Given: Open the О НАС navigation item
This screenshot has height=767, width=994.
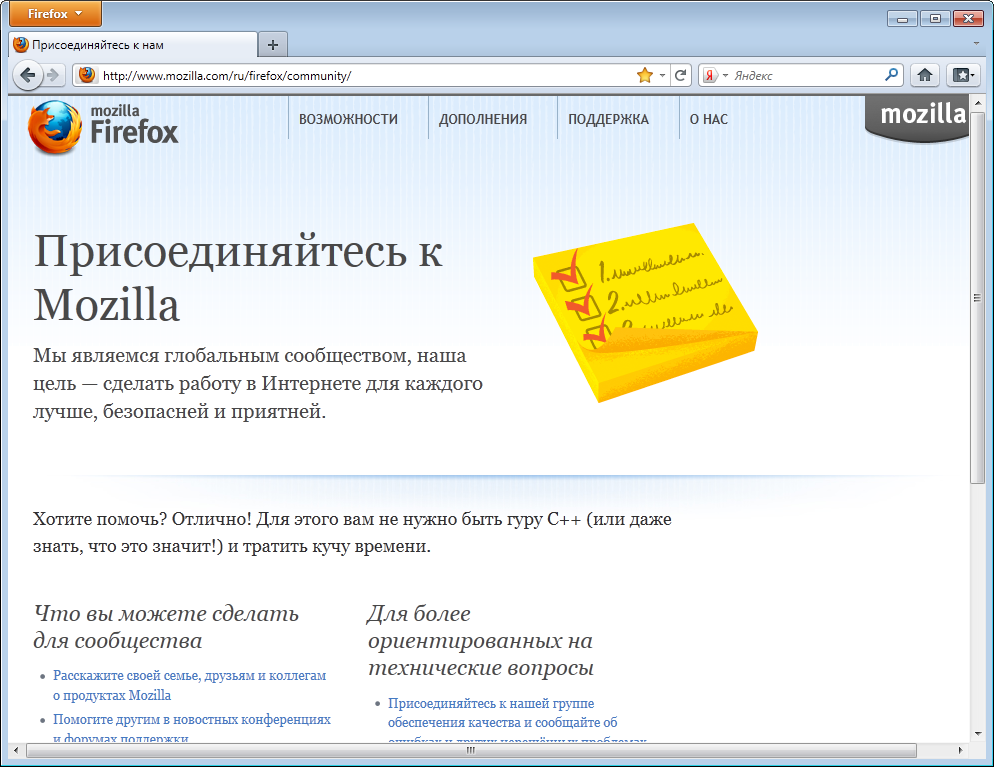Looking at the screenshot, I should point(709,119).
